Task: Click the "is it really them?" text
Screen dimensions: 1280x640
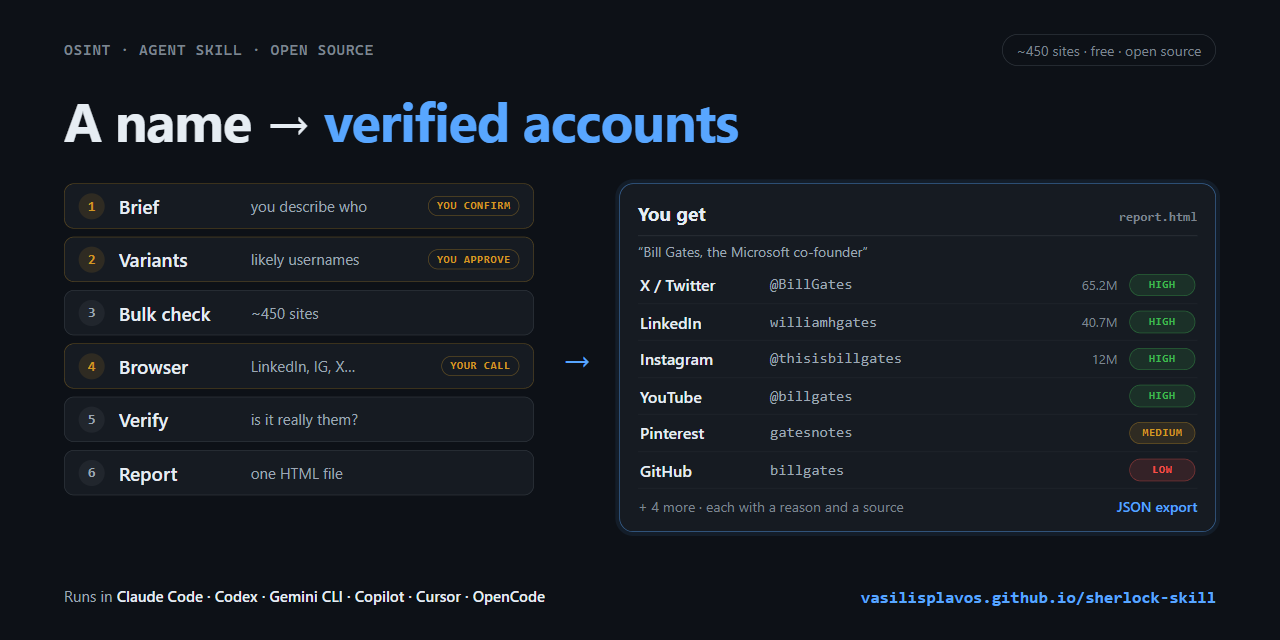Action: point(304,420)
